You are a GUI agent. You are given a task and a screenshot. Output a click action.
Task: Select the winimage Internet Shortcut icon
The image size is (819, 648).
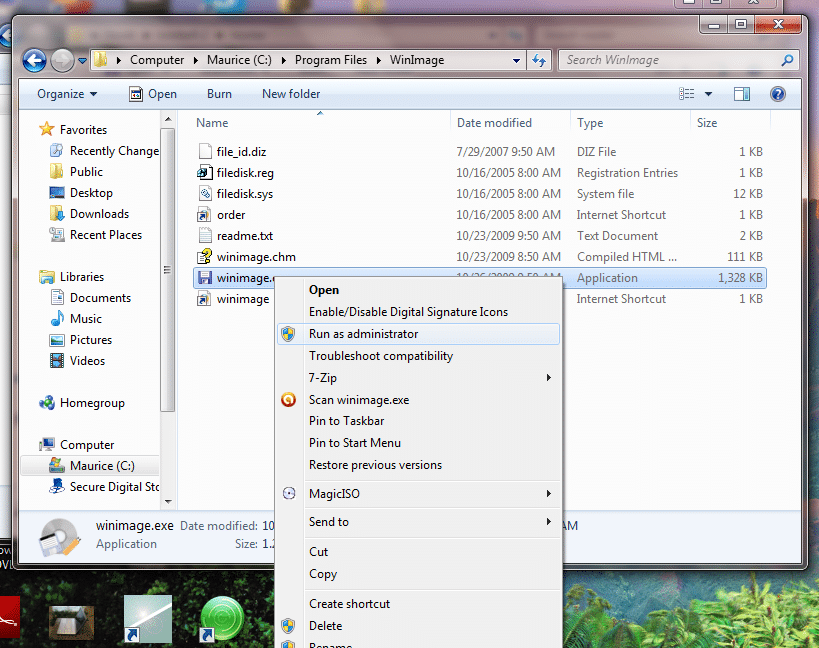[x=204, y=299]
